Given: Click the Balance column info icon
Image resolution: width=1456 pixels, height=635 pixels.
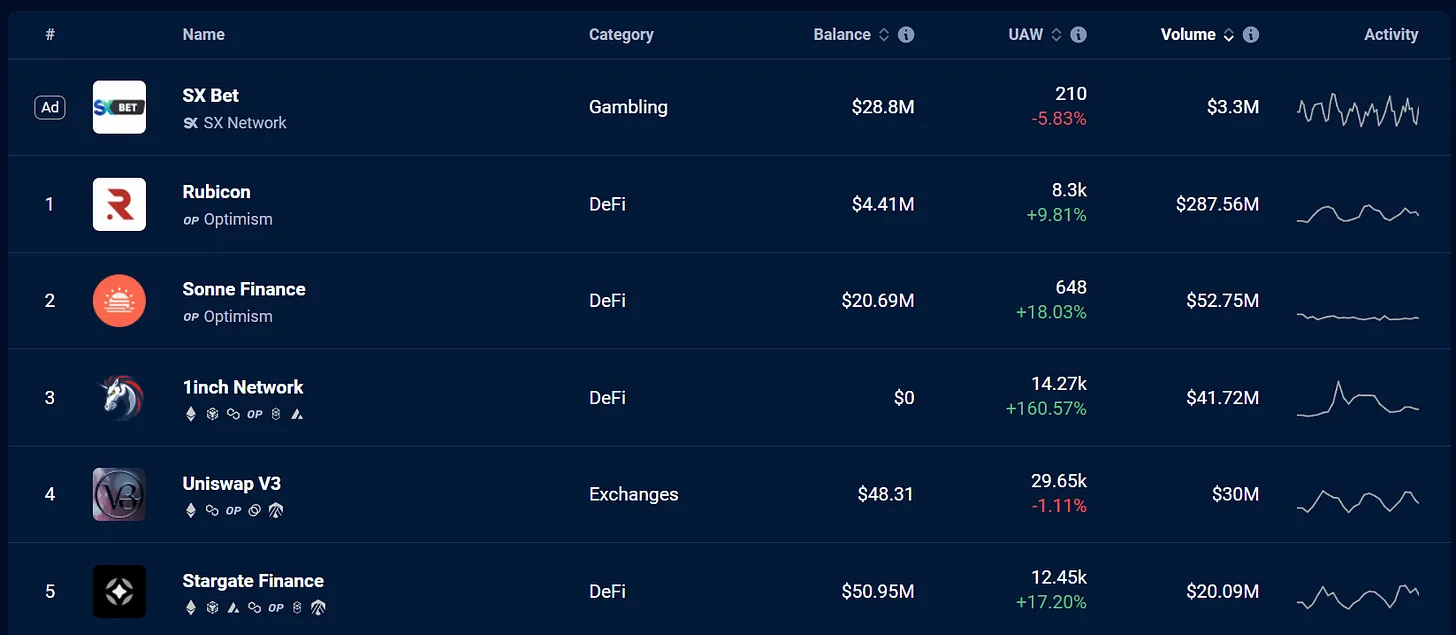Looking at the screenshot, I should 906,34.
